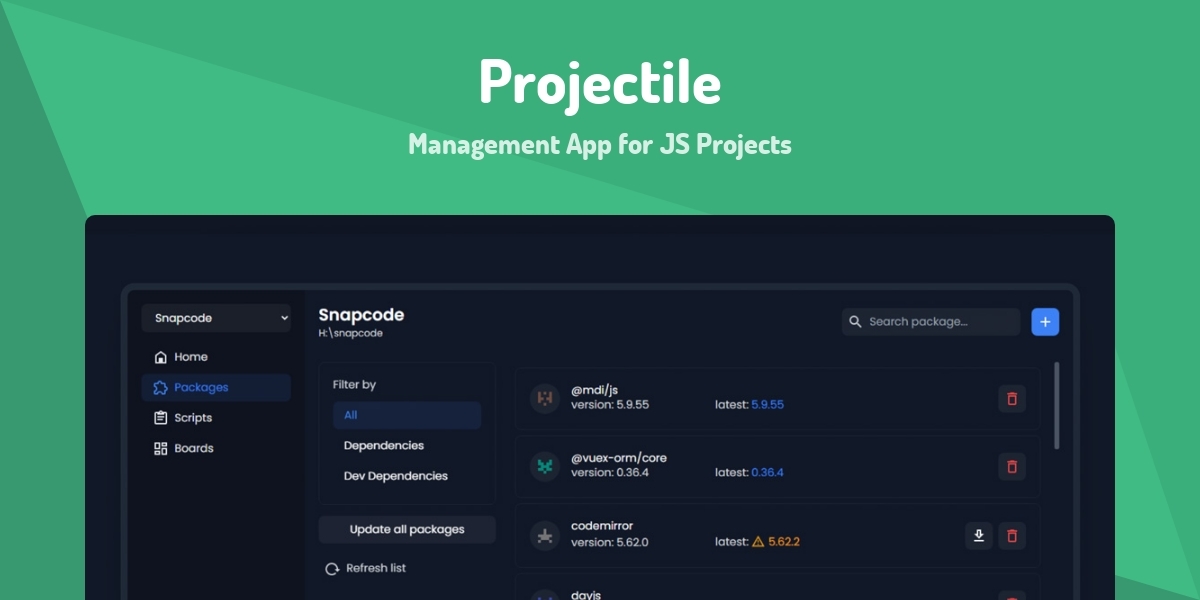Viewport: 1200px width, 600px height.
Task: Open Packages via the gear icon
Action: [160, 387]
